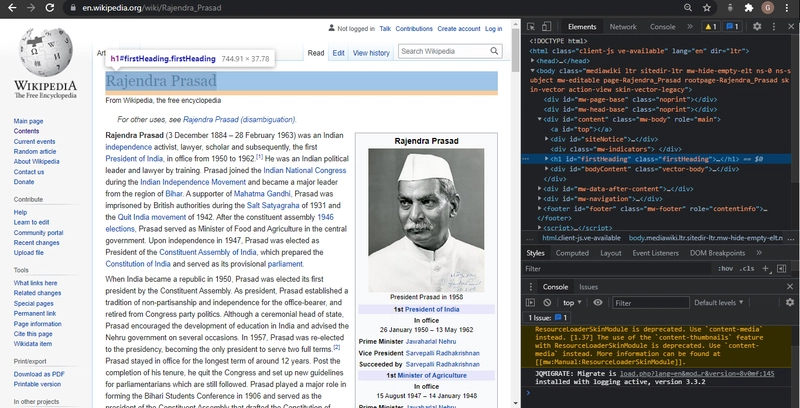800x408 pixels.
Task: Show more Styles pane tabs chevron
Action: [x=759, y=252]
